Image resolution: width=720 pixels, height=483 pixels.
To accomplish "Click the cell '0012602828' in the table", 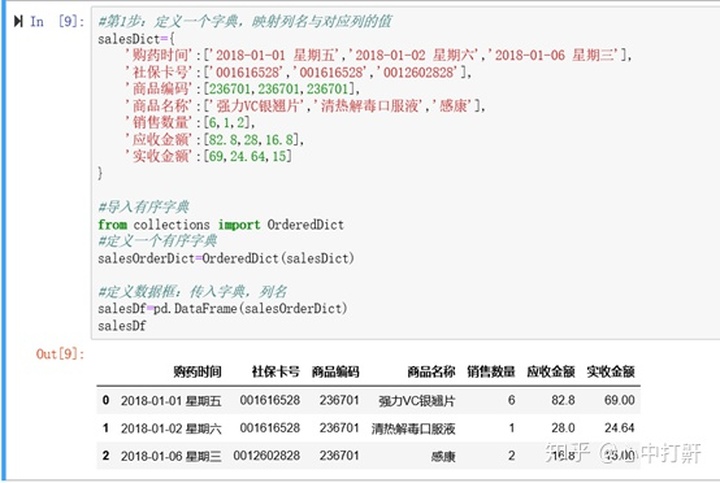I will [x=266, y=455].
